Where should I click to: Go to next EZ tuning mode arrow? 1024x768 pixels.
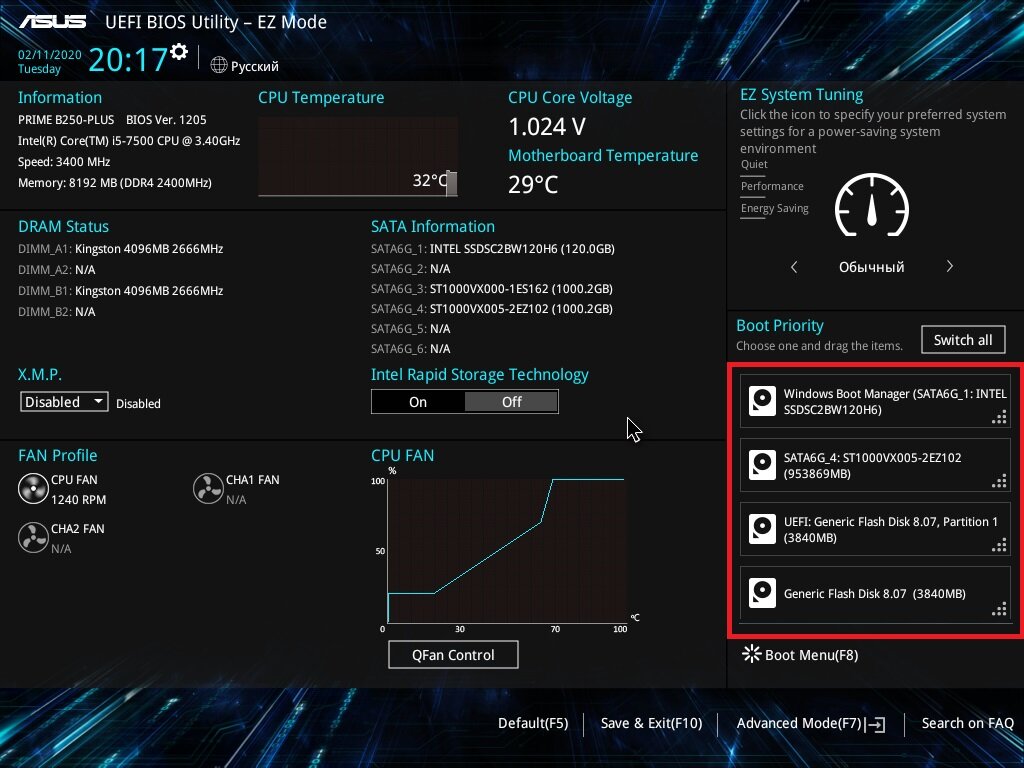[950, 266]
